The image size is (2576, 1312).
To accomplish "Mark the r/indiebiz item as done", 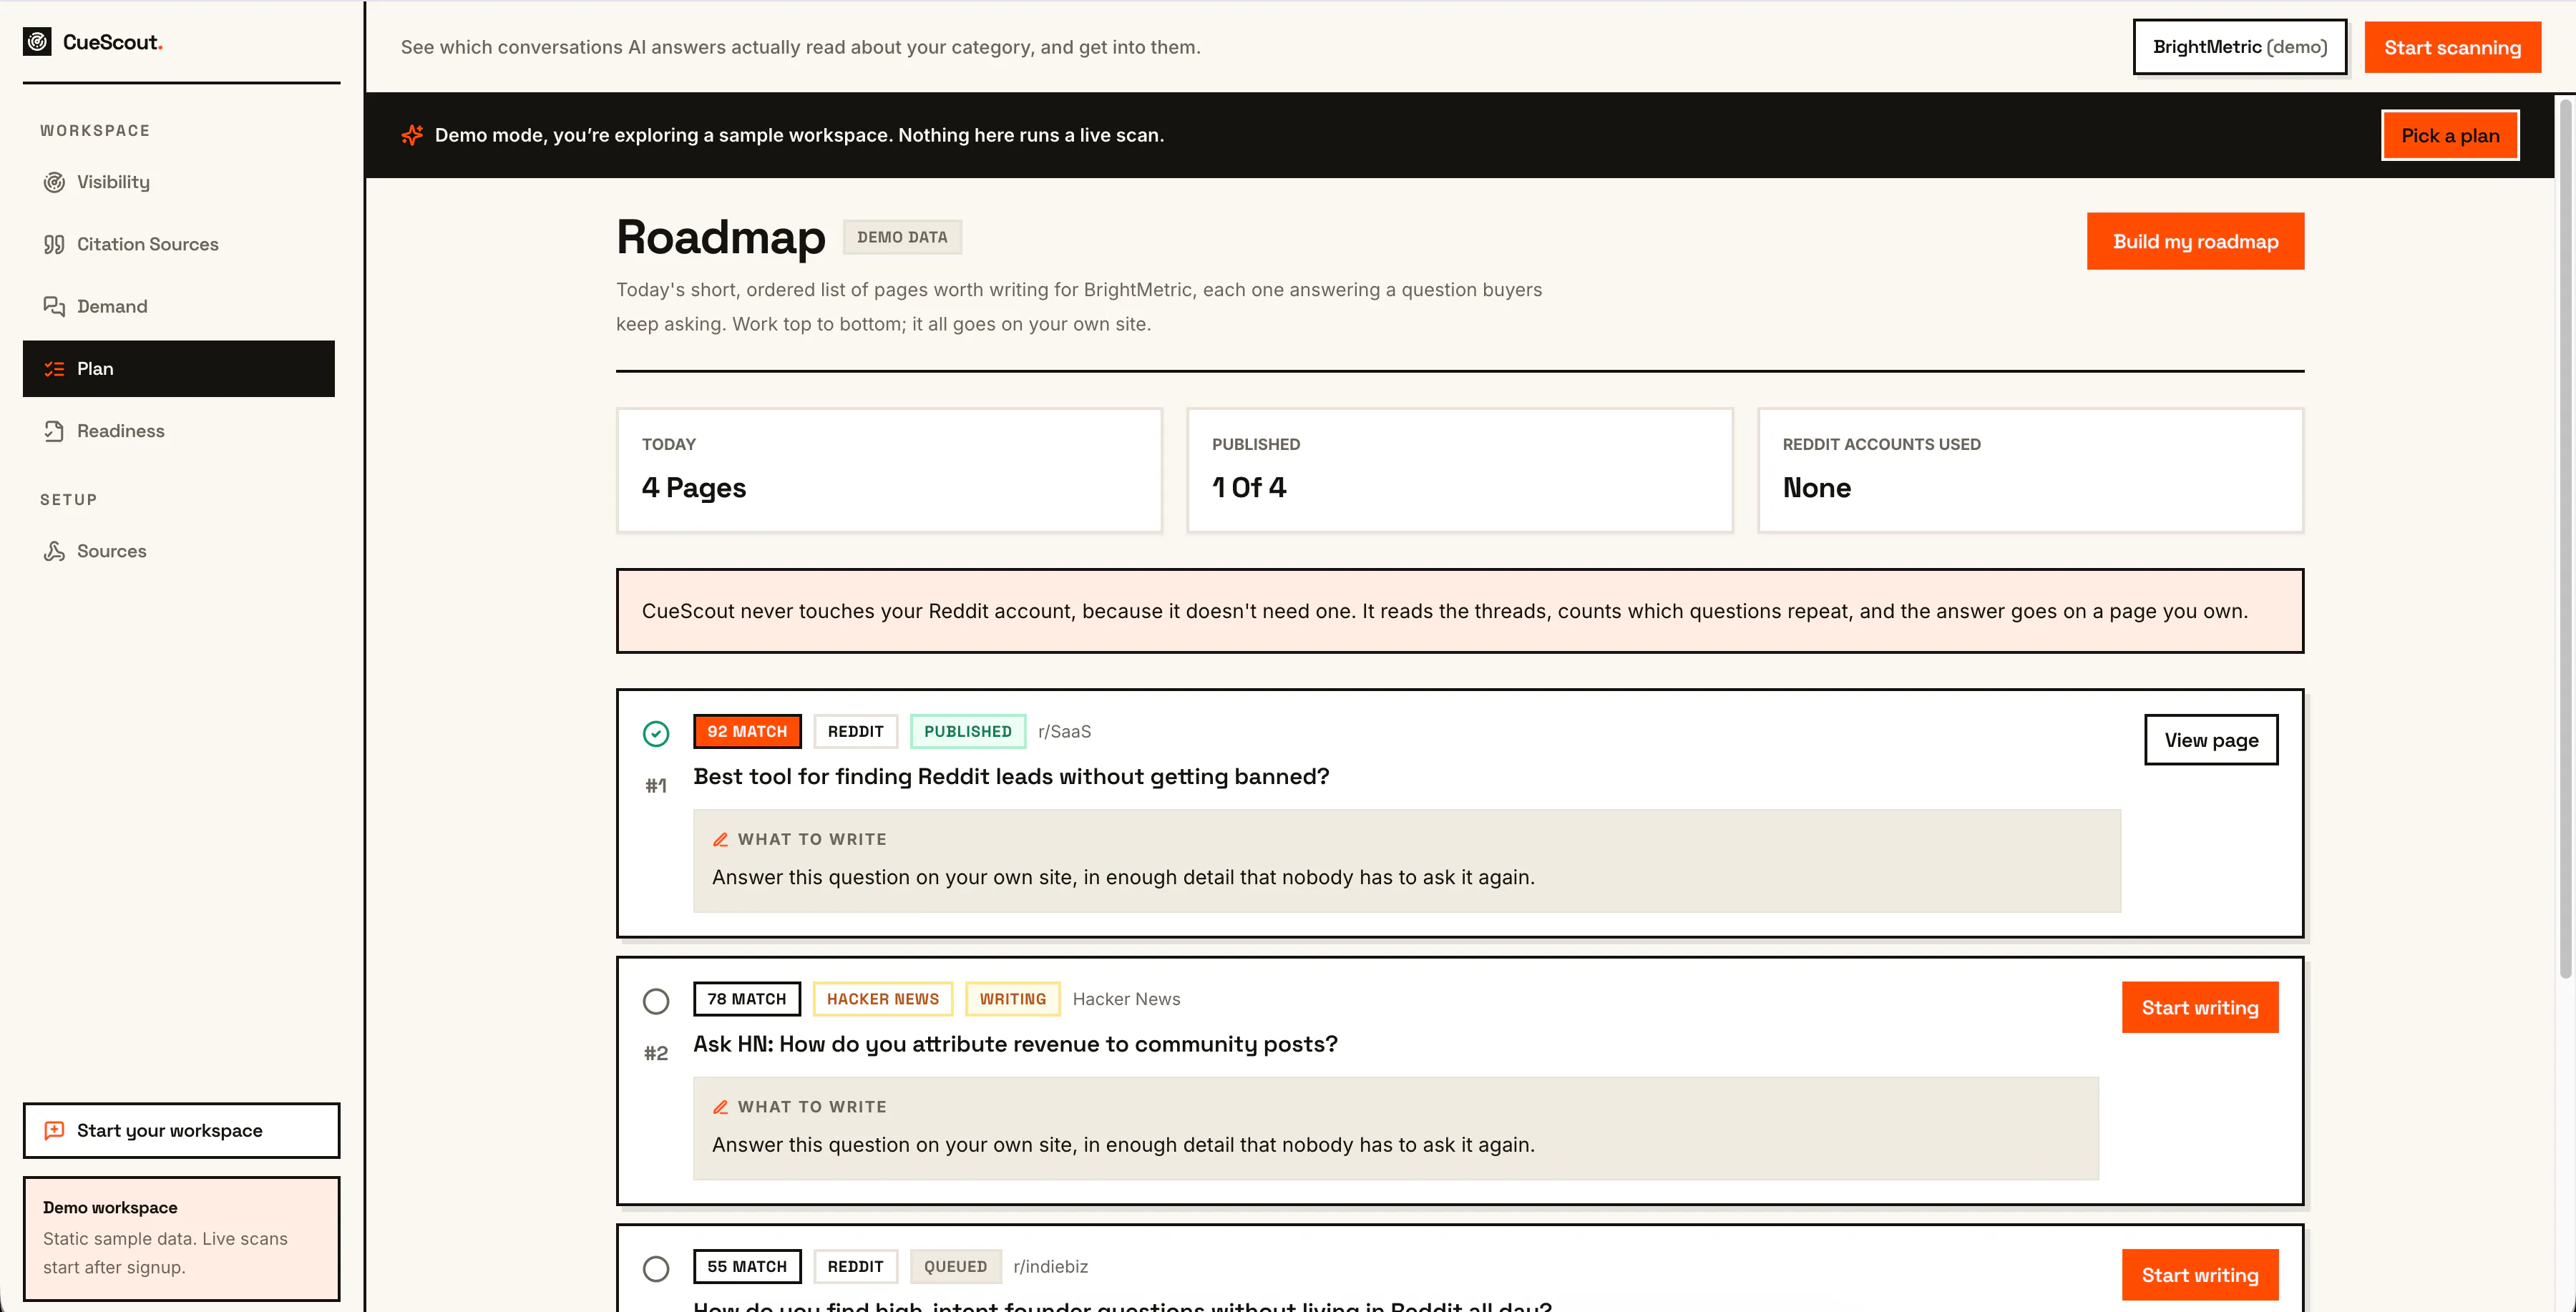I will pos(656,1269).
